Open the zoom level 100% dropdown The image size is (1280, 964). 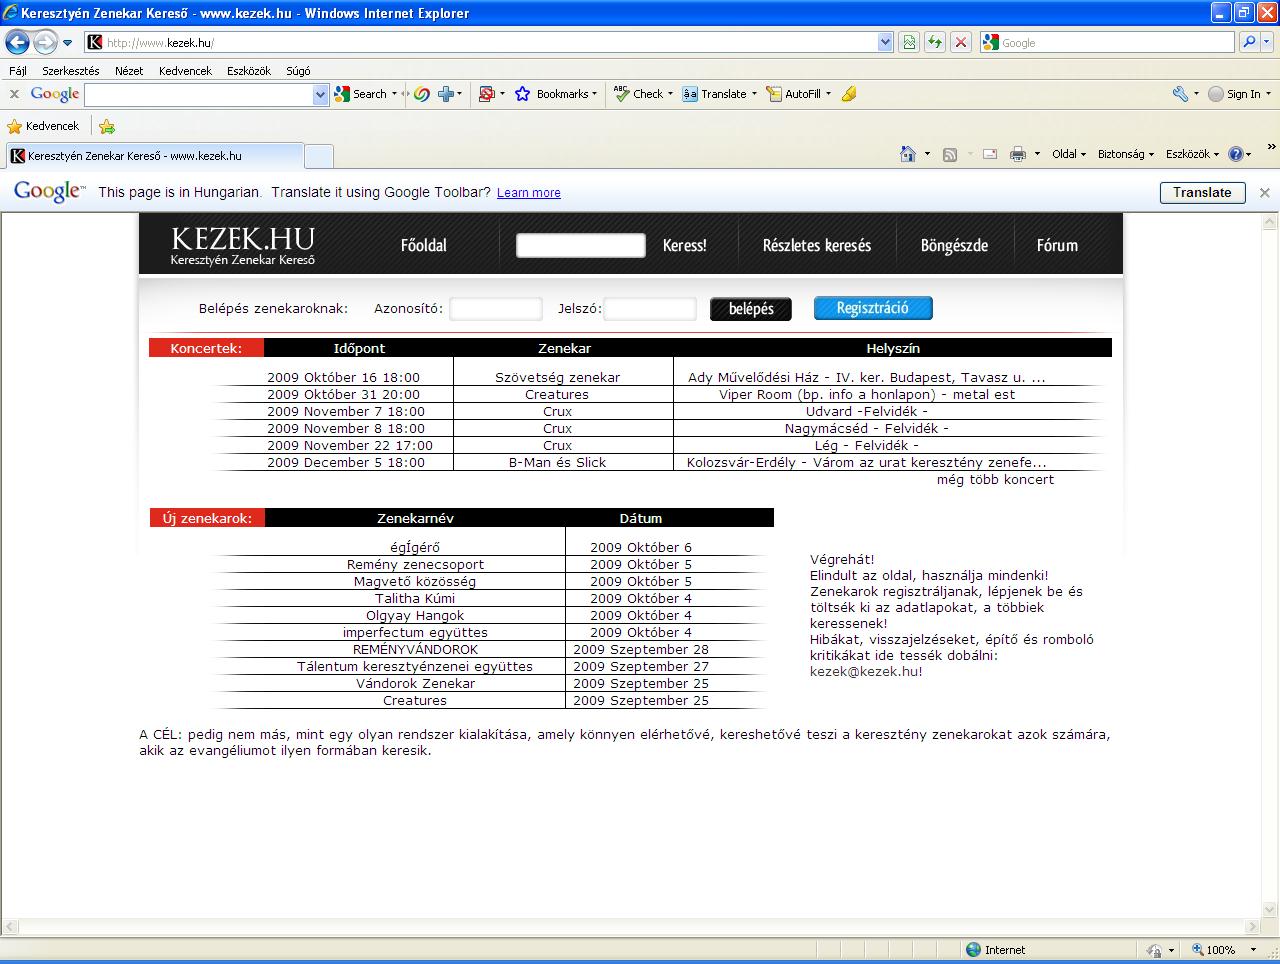(x=1254, y=950)
